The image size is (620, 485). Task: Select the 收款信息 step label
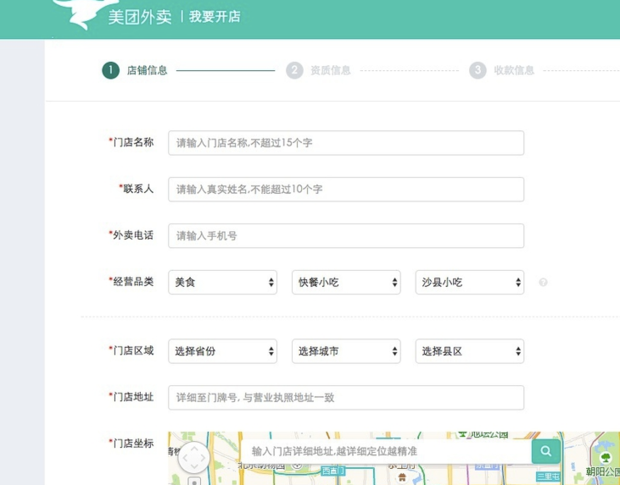(x=514, y=70)
